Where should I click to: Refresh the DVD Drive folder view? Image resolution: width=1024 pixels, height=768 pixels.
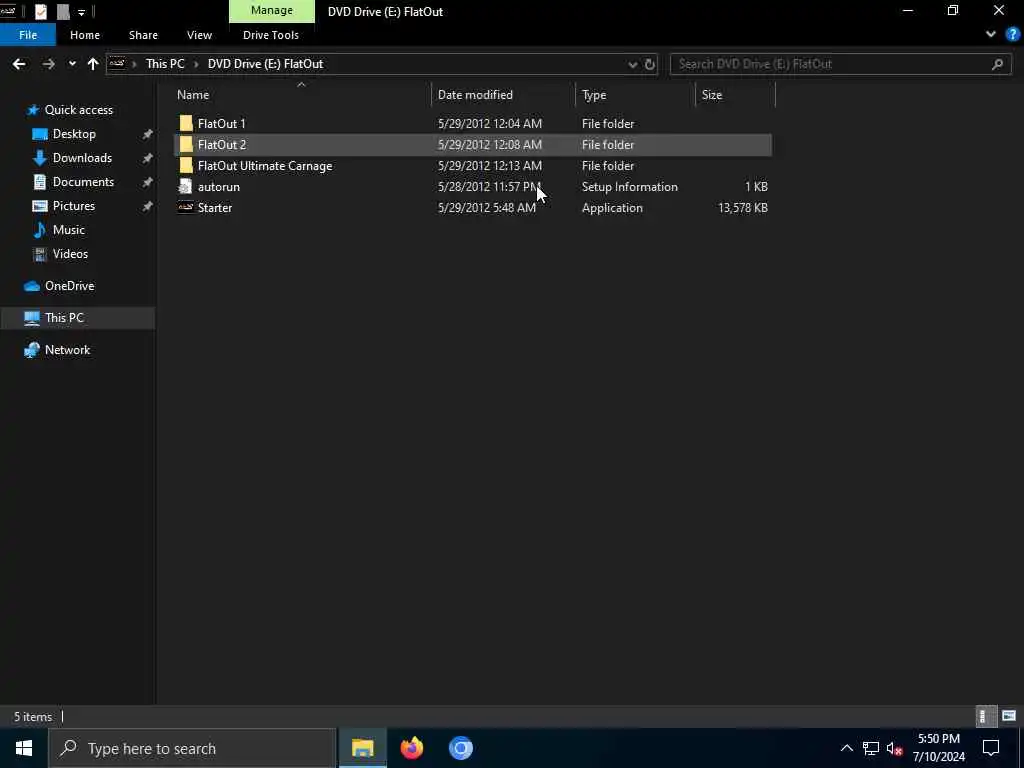(650, 64)
